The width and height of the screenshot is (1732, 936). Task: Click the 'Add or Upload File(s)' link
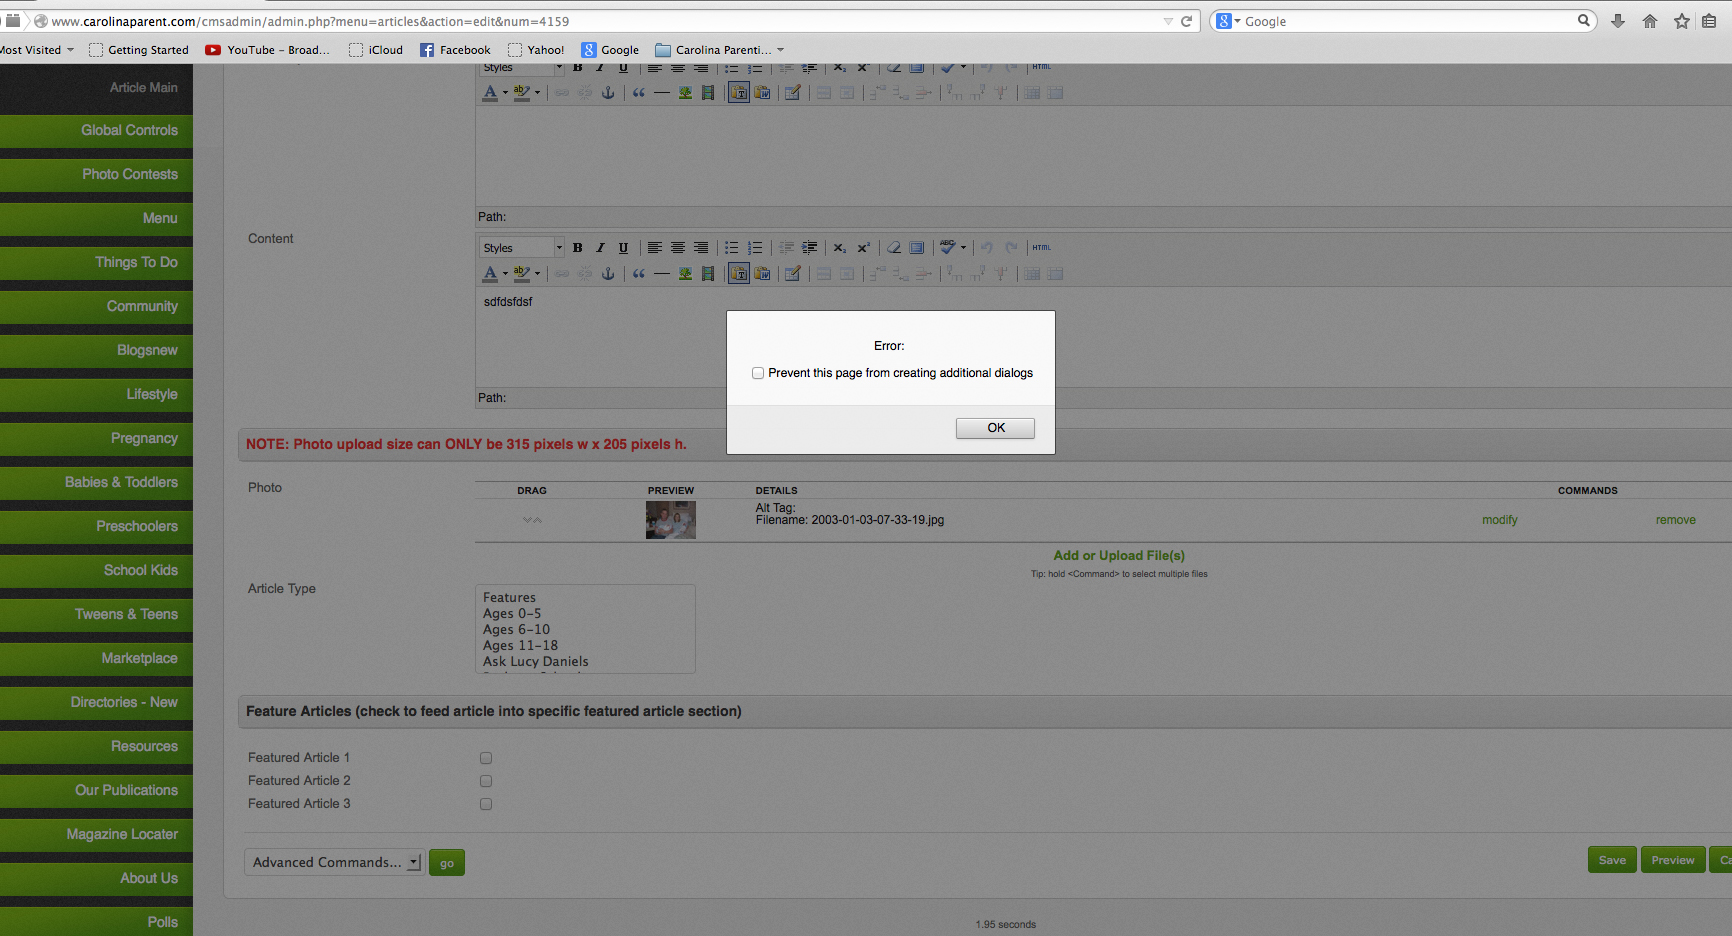click(x=1118, y=556)
